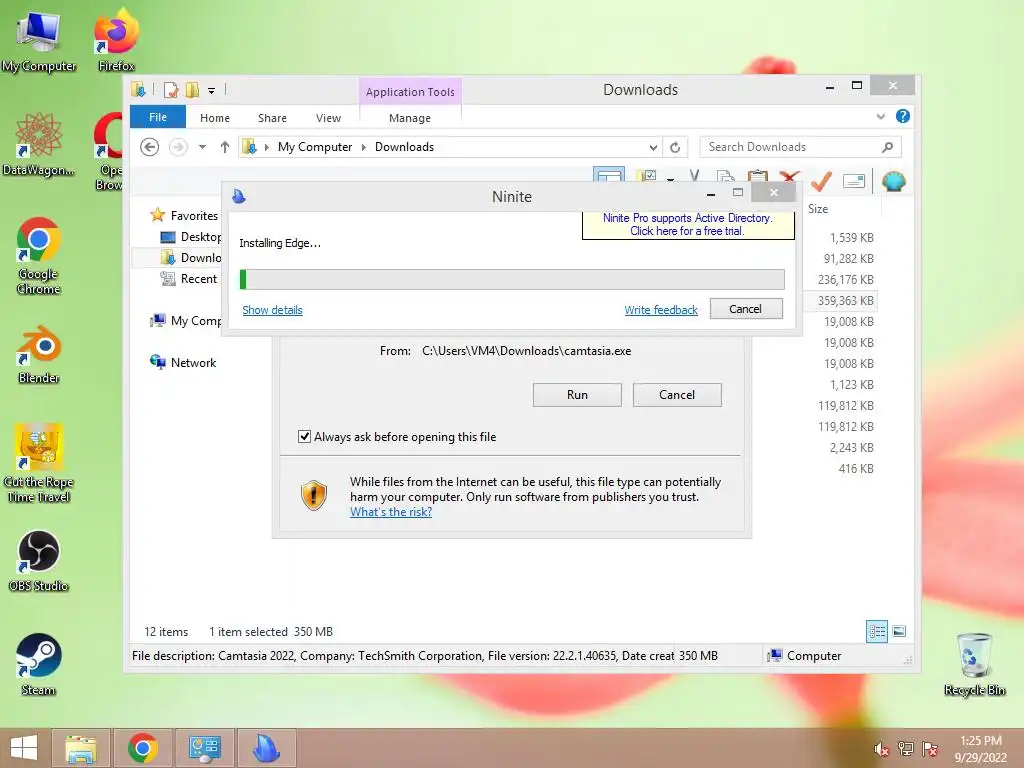Expand the root folder breadcrumb arrow
1024x768 pixels.
point(266,148)
